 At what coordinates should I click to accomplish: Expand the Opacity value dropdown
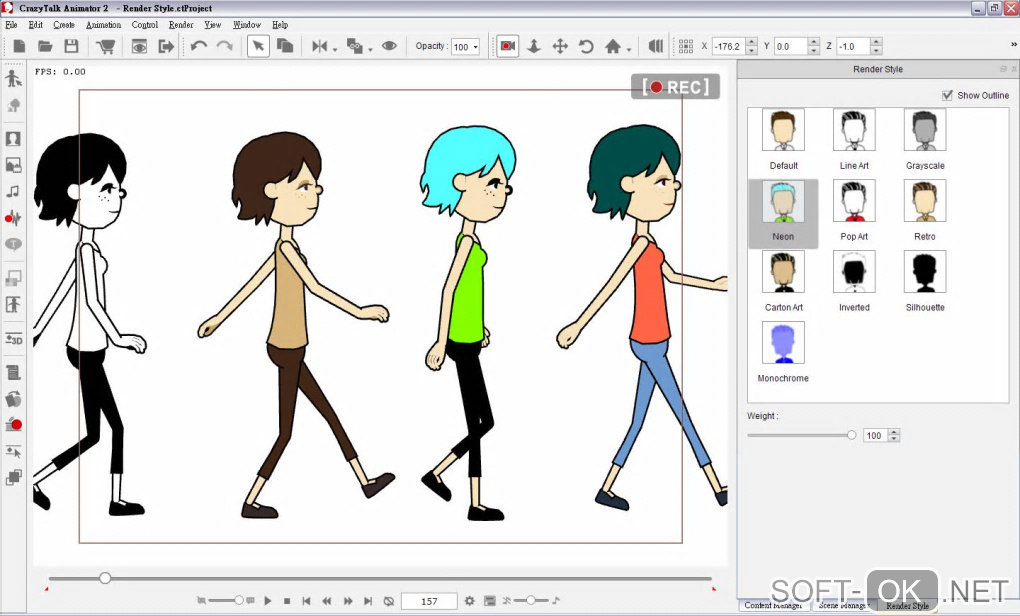pos(474,47)
